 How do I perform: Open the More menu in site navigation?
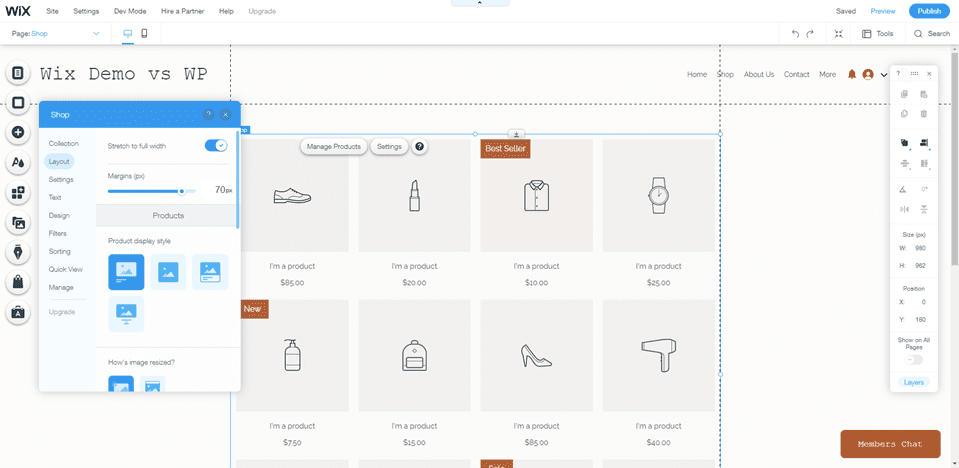[828, 74]
